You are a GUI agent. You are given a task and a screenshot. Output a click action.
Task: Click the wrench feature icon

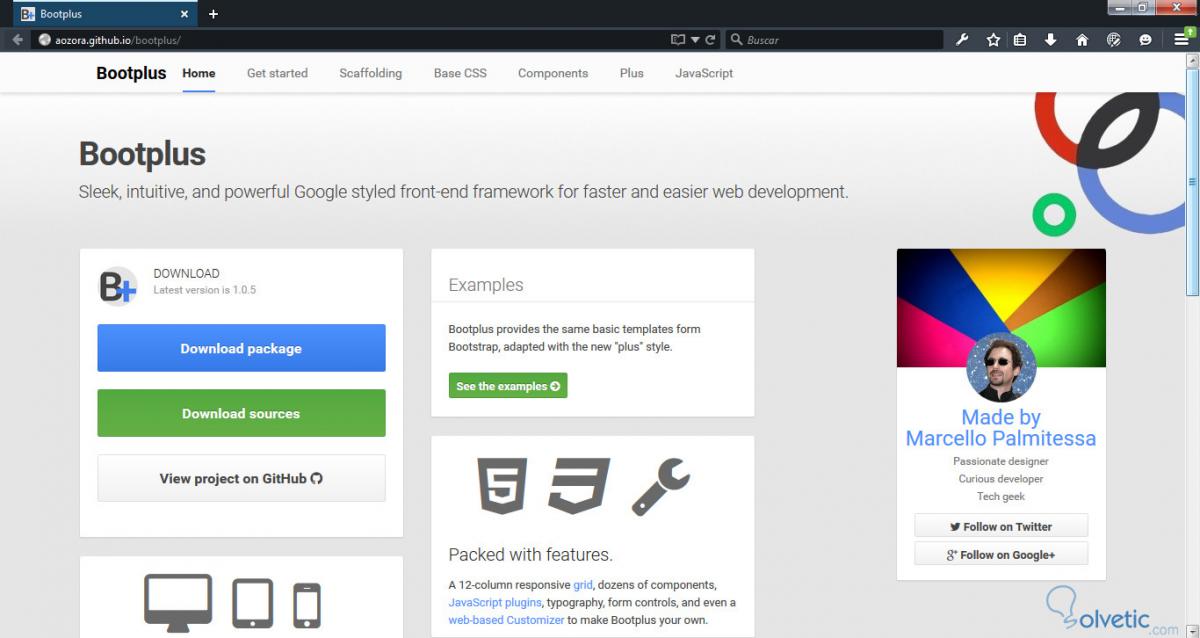tap(660, 487)
